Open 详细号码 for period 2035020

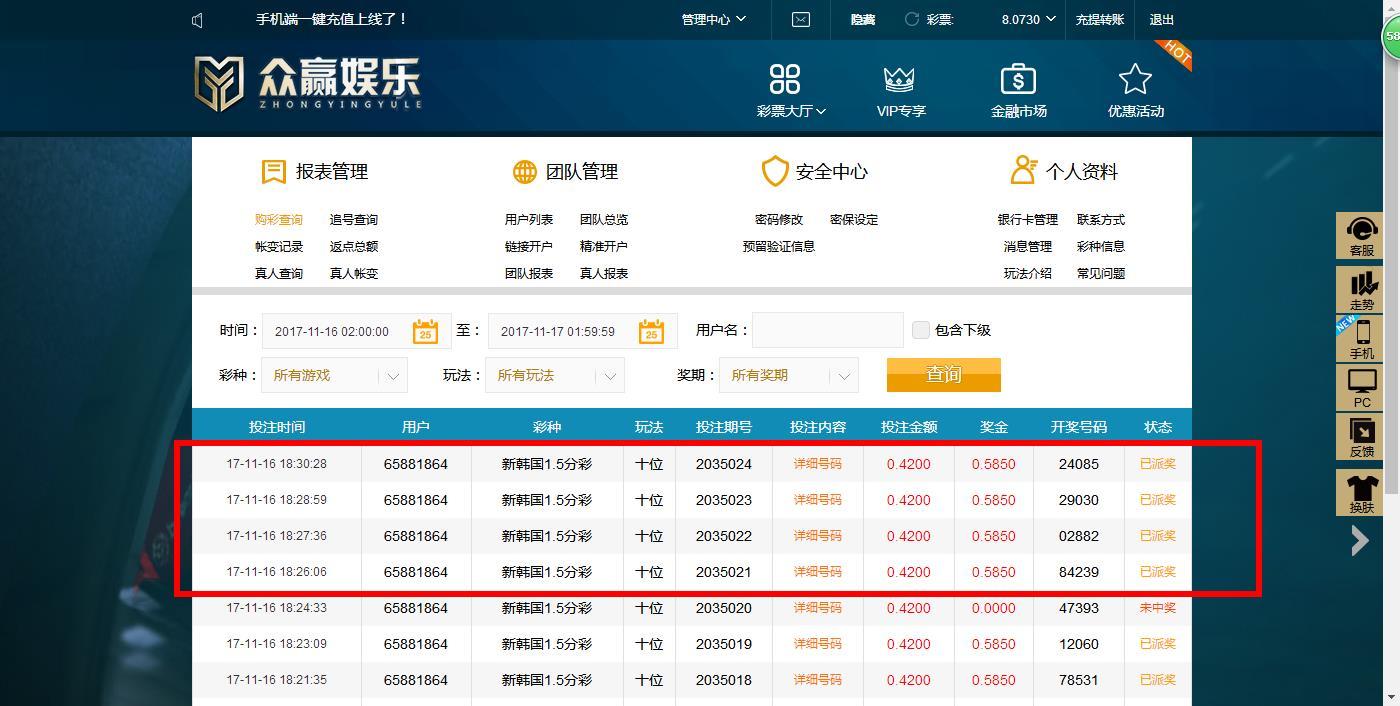pos(817,608)
